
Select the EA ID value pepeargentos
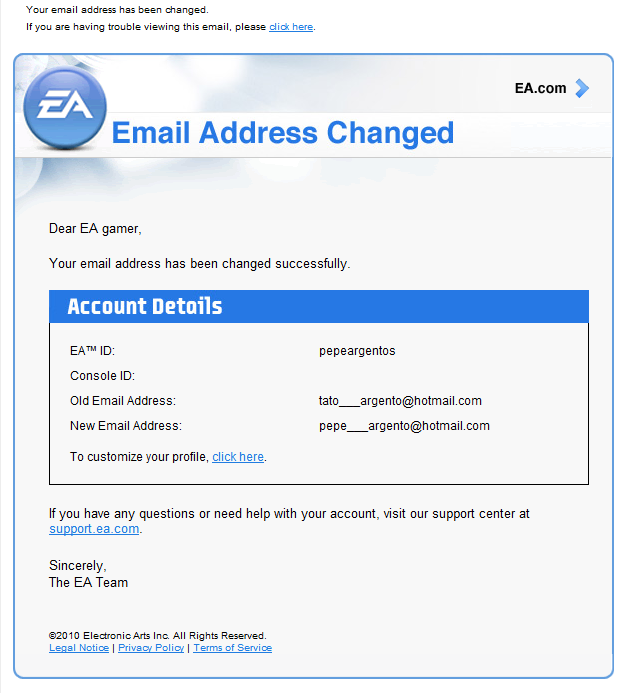point(357,351)
